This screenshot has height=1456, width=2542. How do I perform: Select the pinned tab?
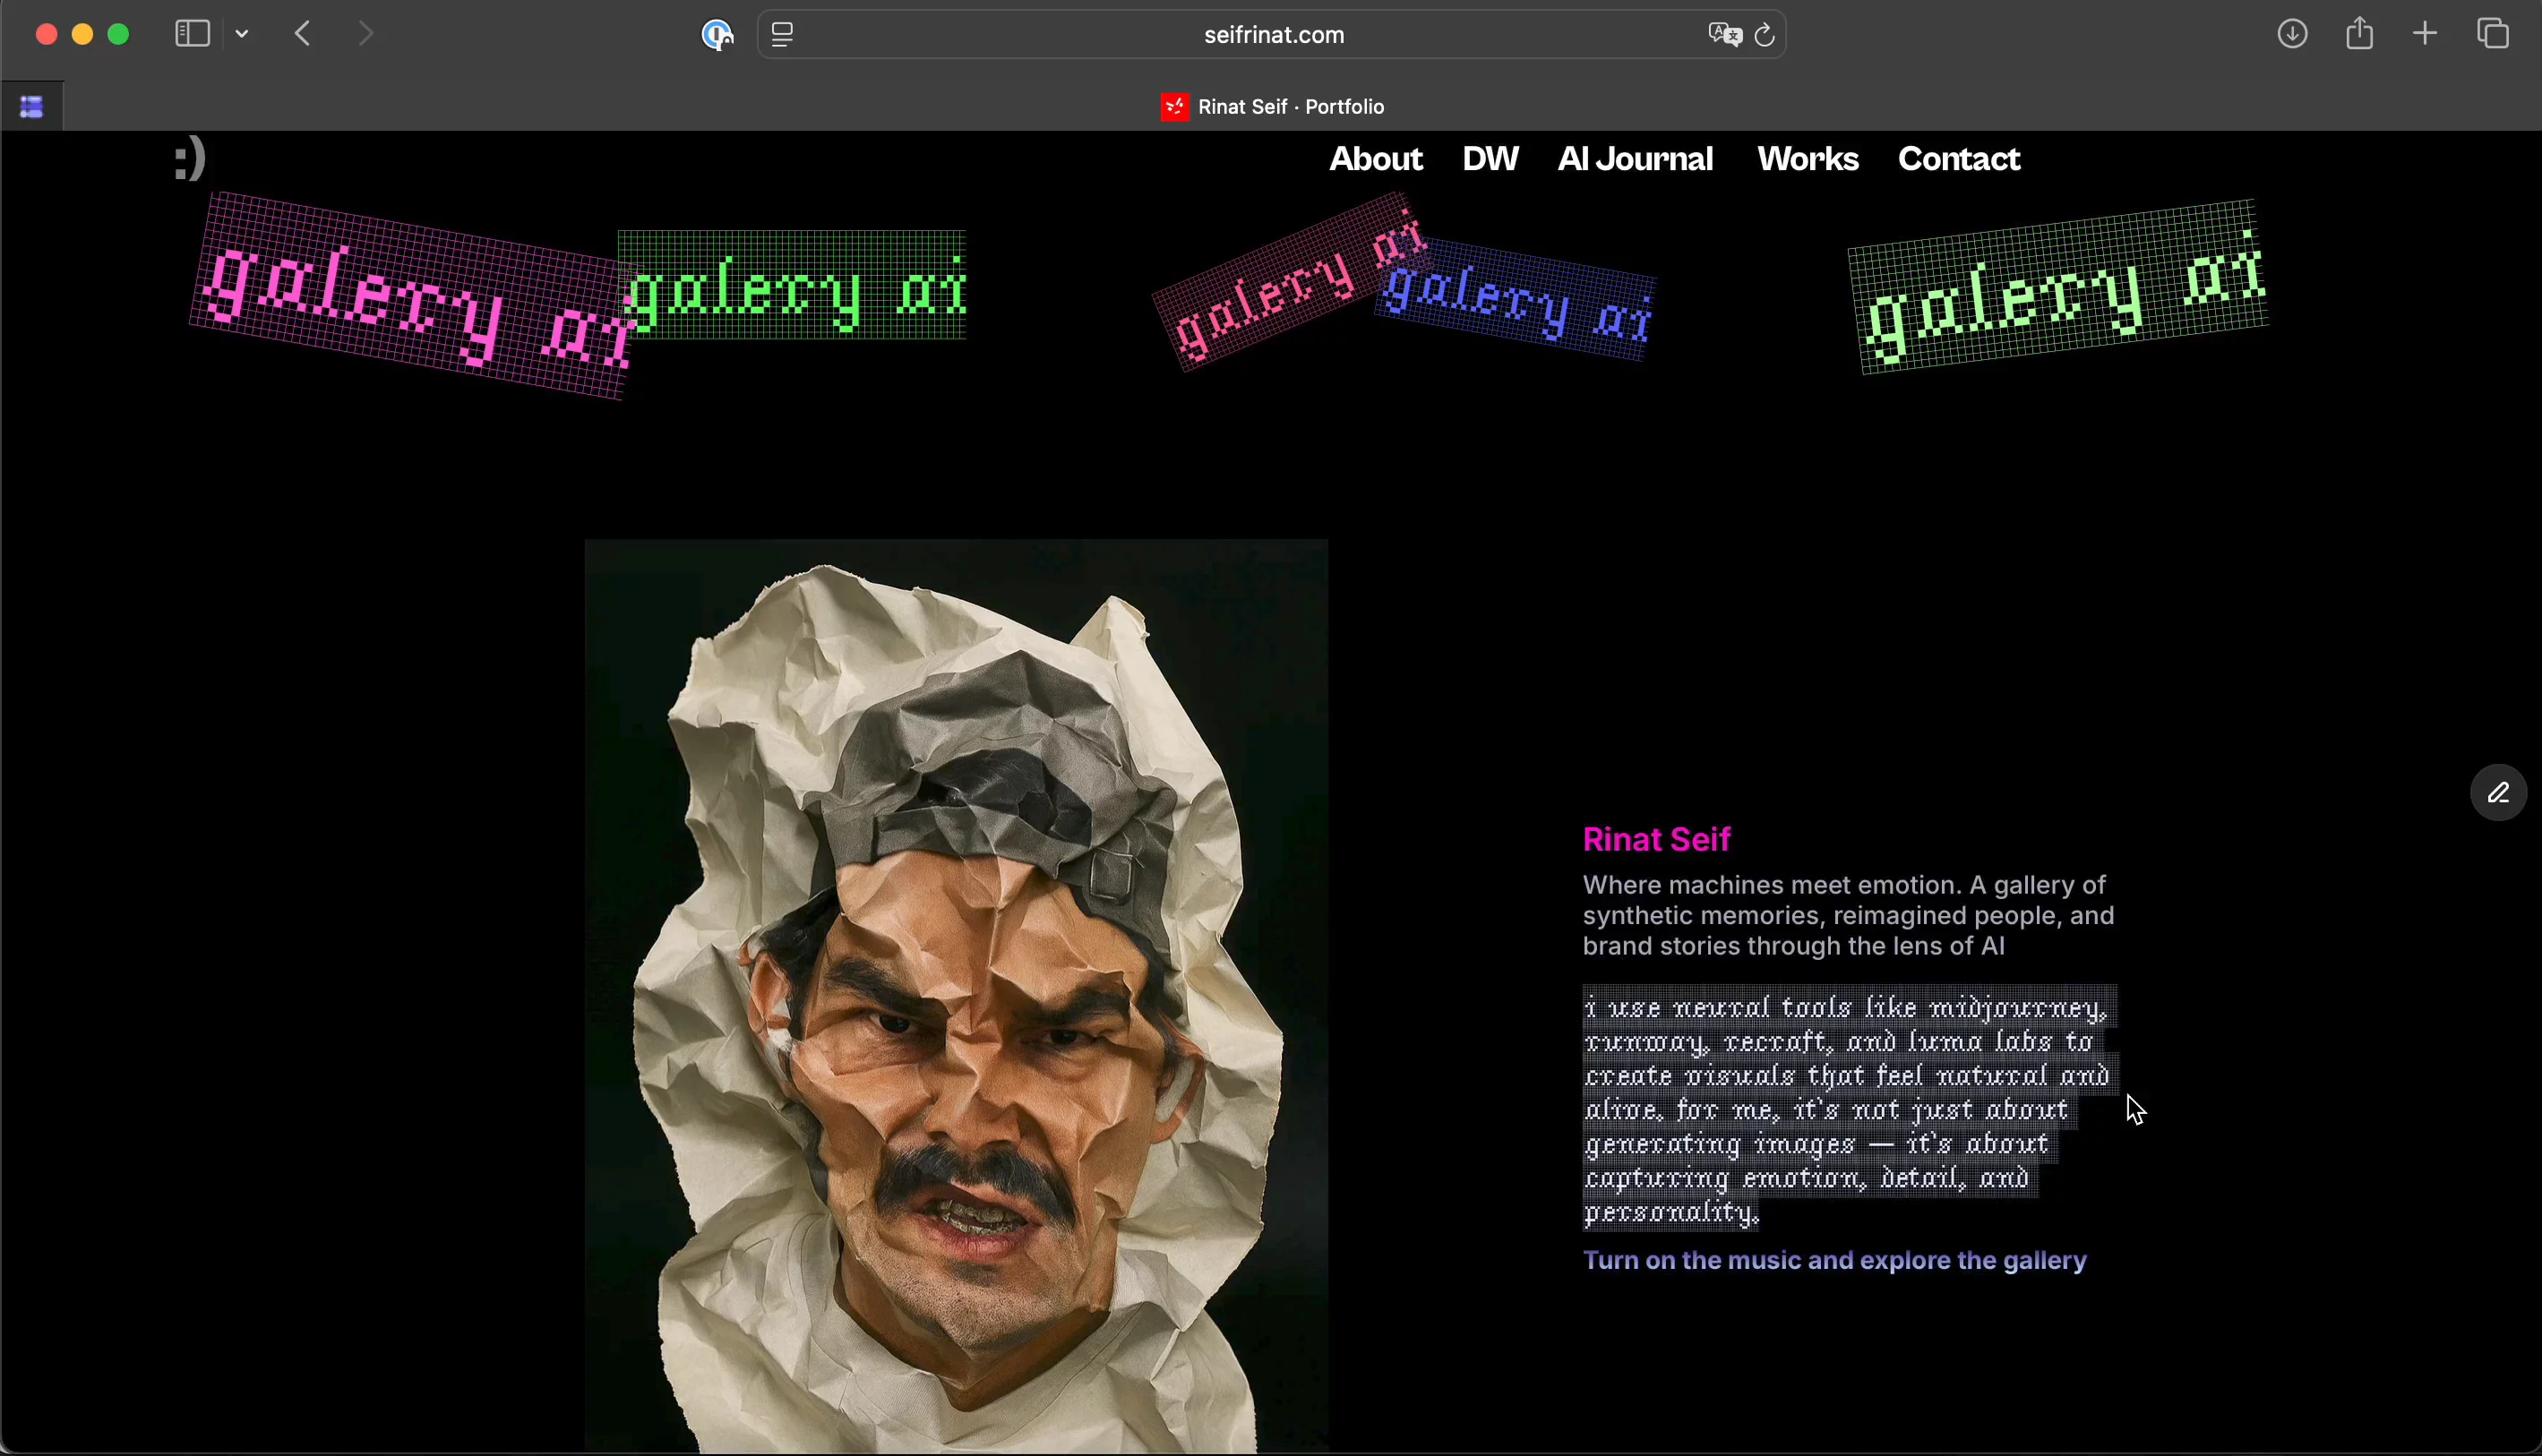pyautogui.click(x=33, y=106)
